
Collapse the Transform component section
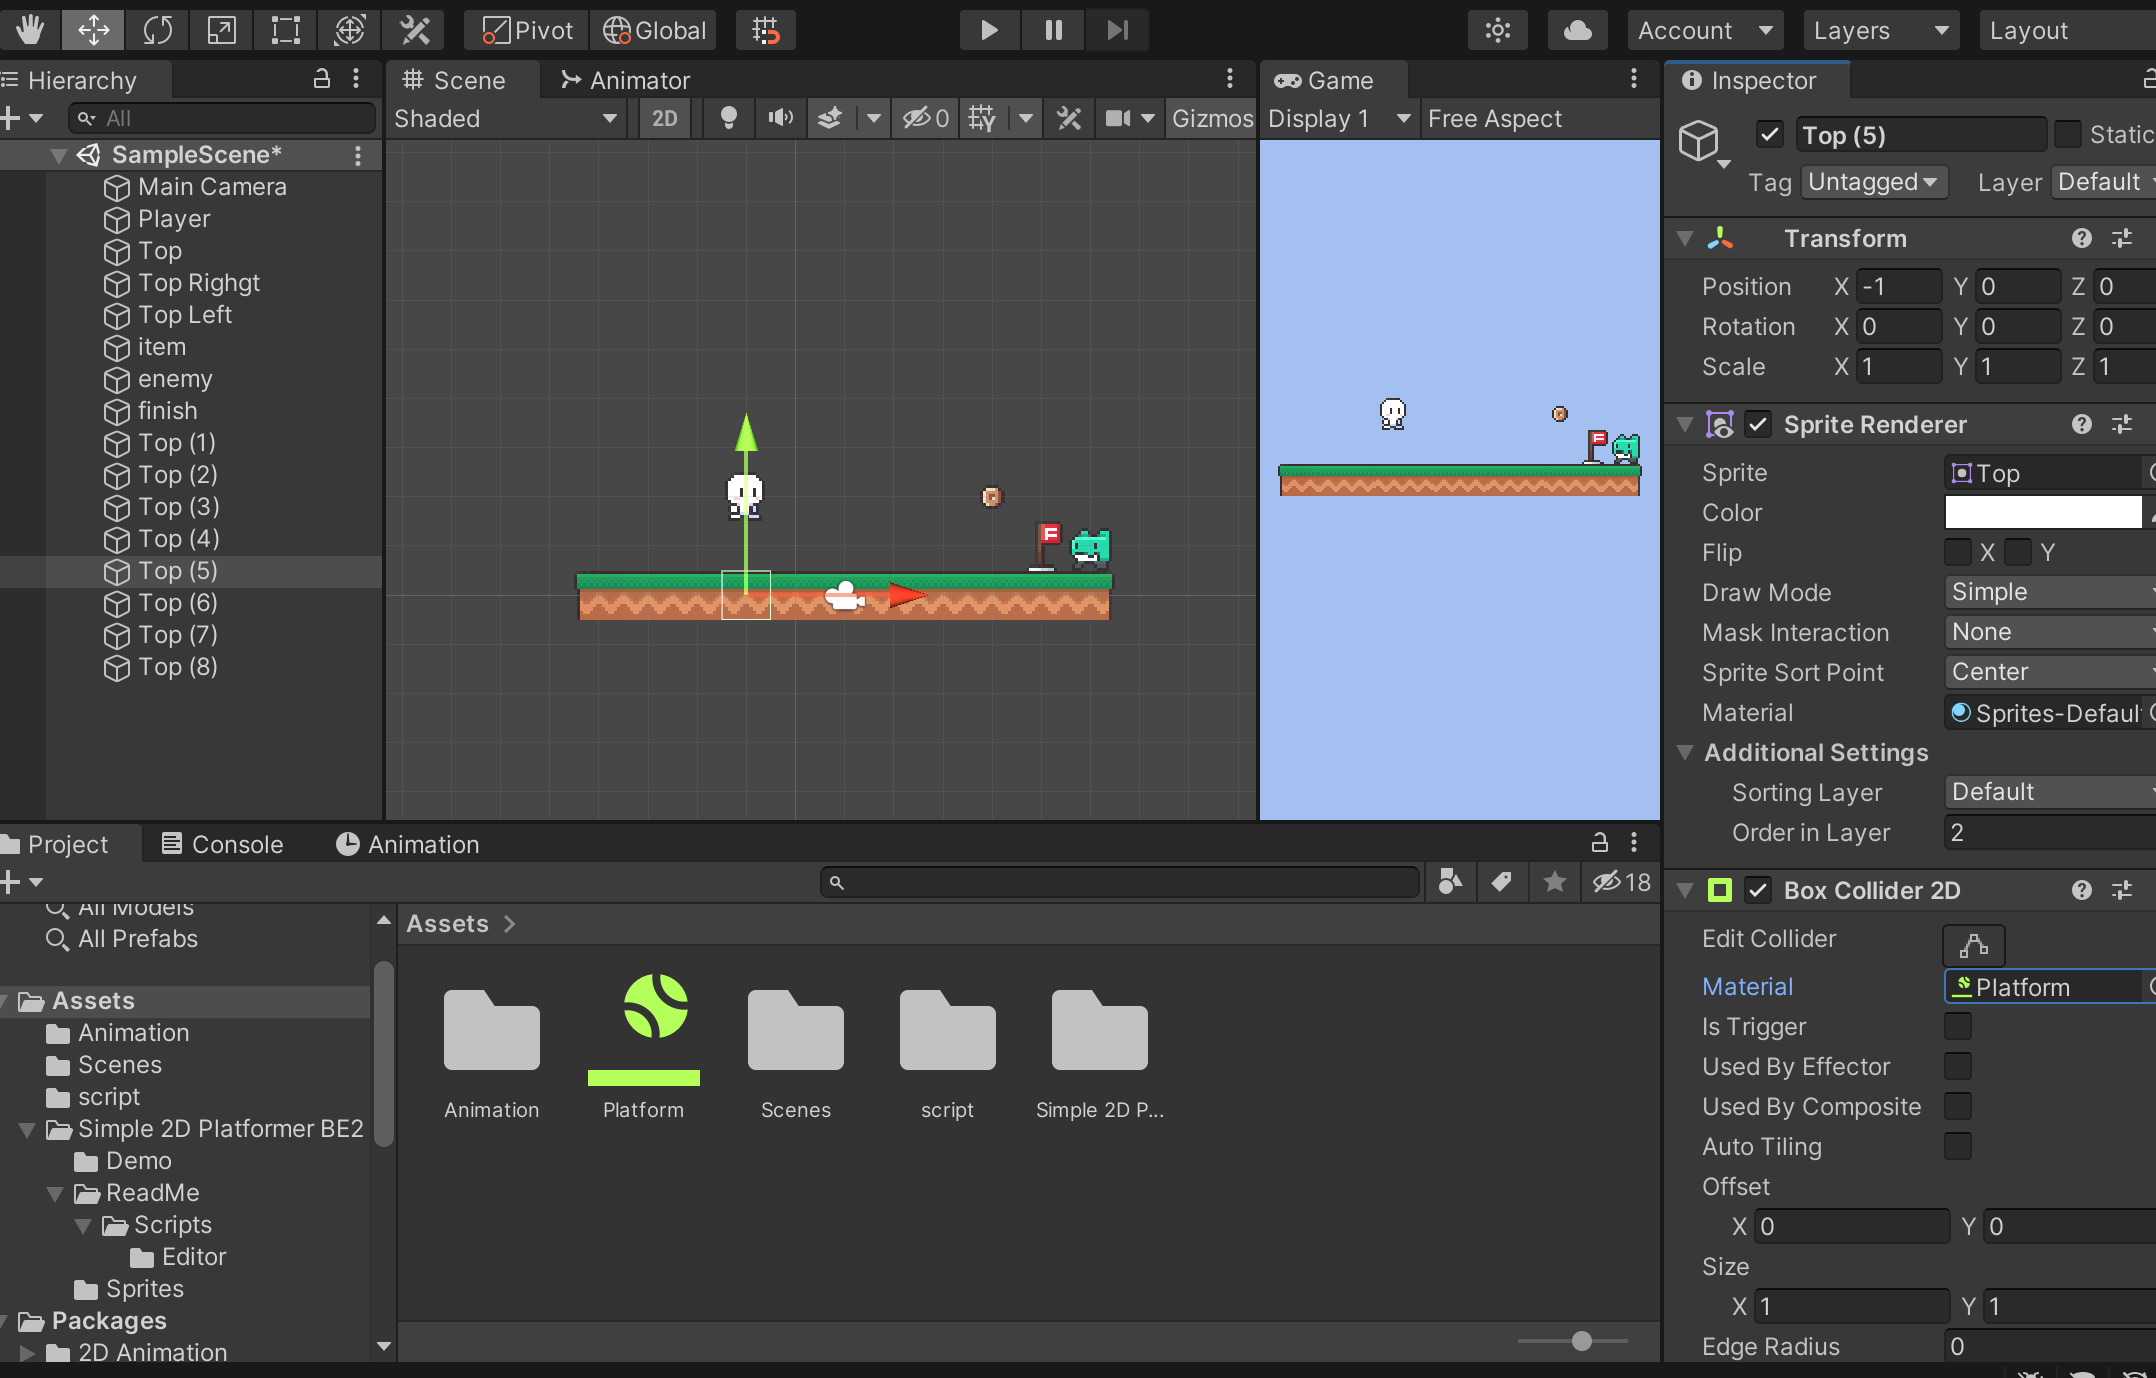click(1685, 238)
